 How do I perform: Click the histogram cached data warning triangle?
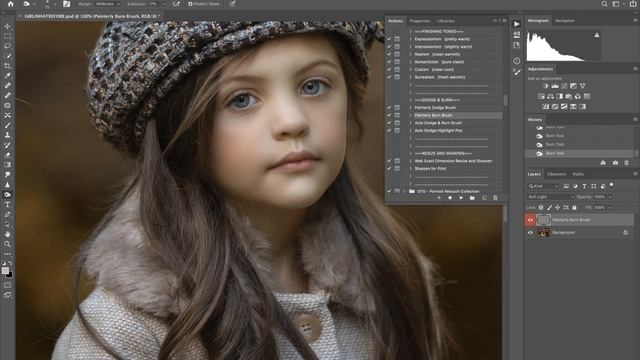click(x=597, y=36)
